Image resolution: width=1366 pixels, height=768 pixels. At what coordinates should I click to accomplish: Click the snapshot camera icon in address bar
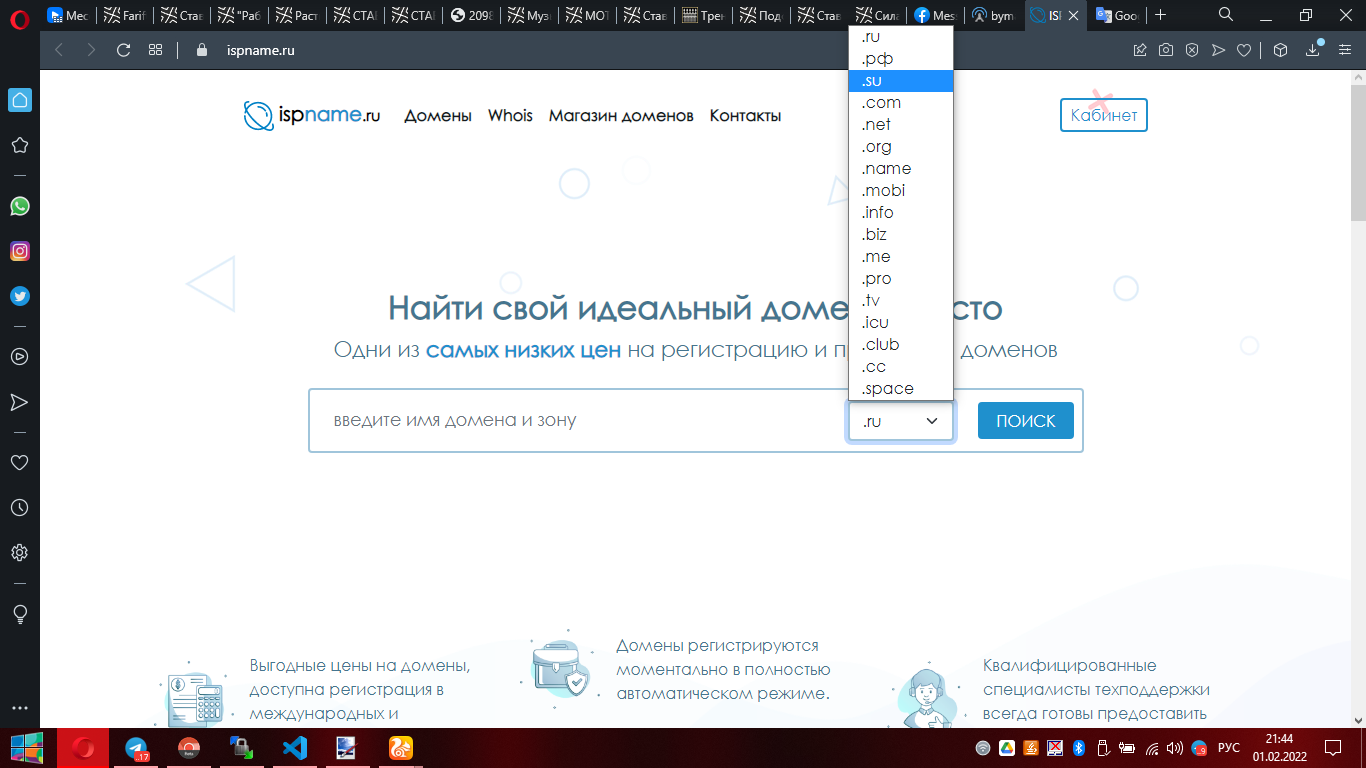coord(1166,50)
